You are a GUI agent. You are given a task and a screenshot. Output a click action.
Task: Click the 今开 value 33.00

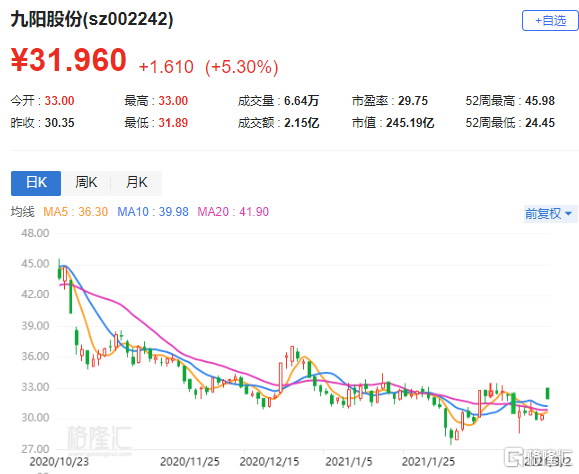(59, 100)
